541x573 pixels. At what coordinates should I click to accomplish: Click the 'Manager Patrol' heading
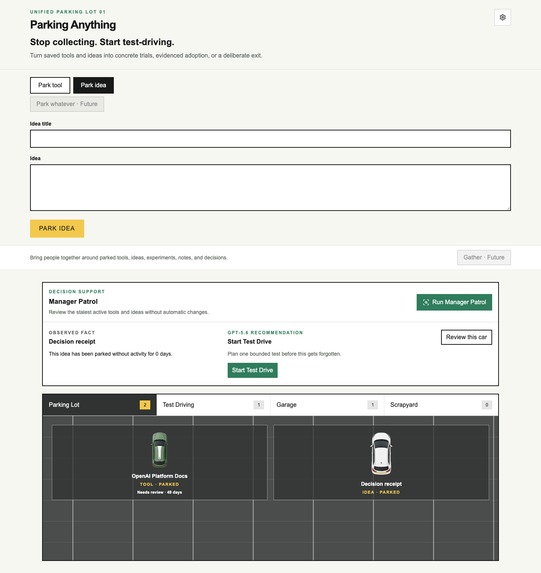coord(73,301)
